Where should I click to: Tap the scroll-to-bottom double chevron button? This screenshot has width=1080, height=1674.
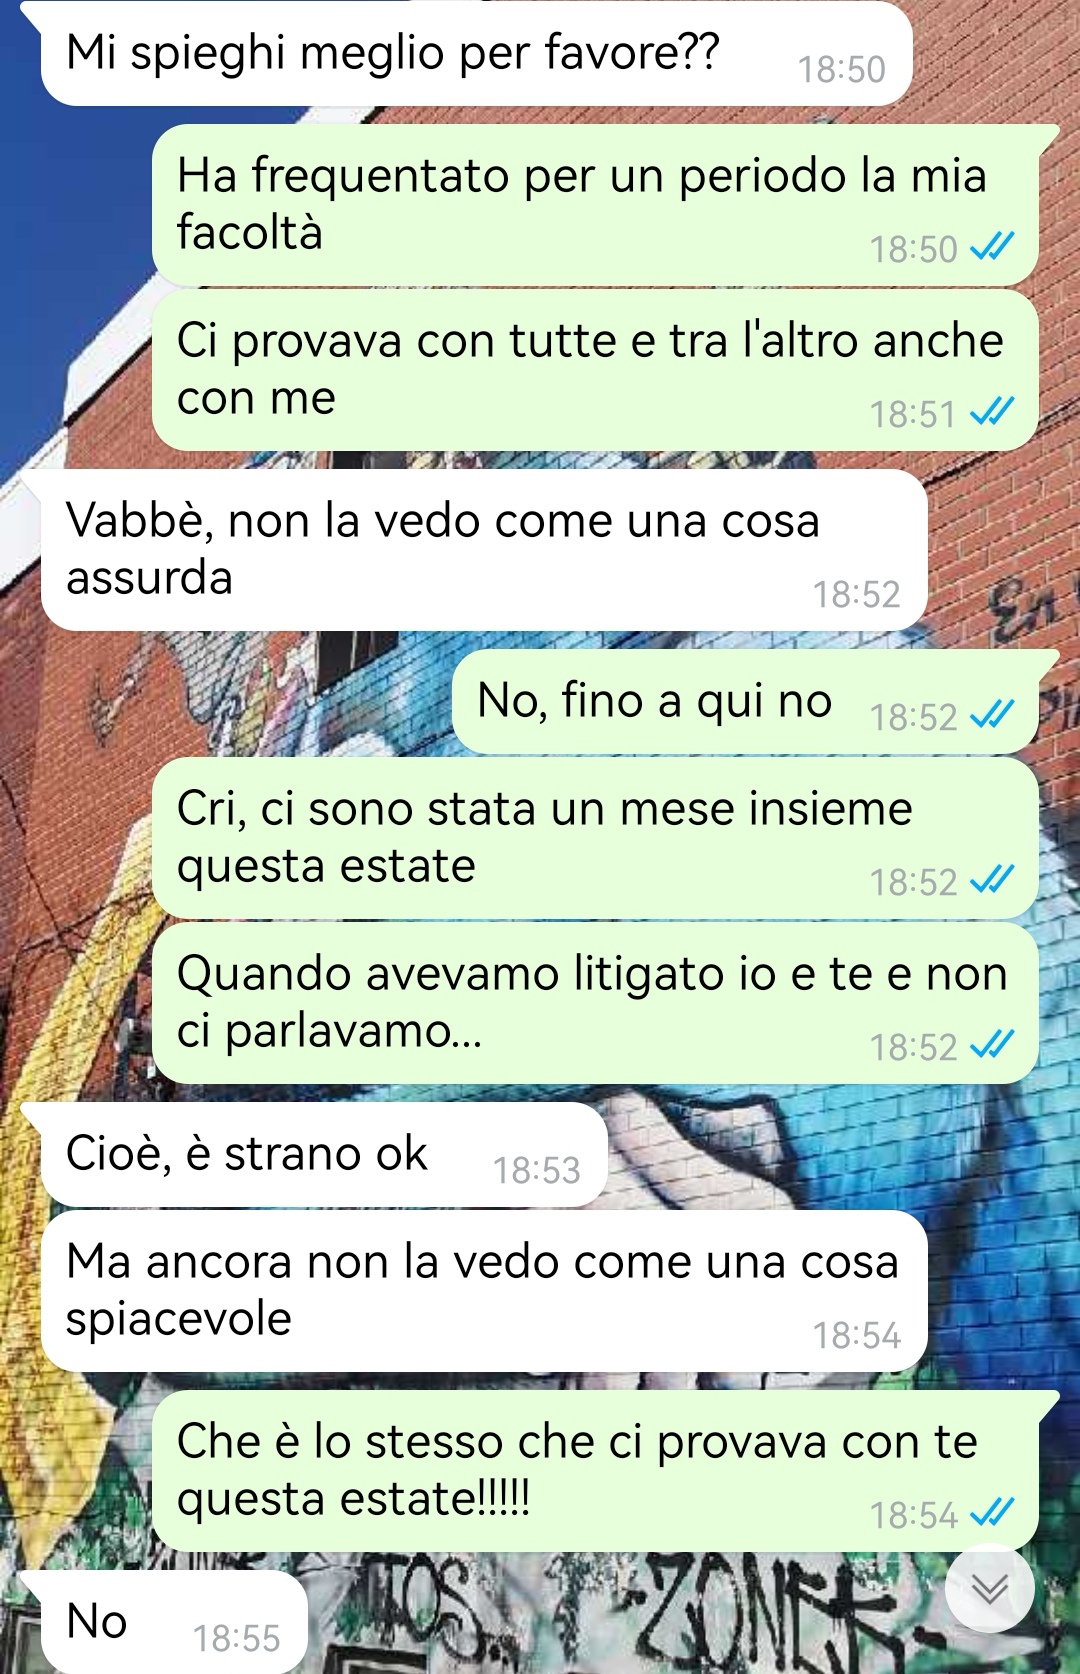tap(990, 1589)
